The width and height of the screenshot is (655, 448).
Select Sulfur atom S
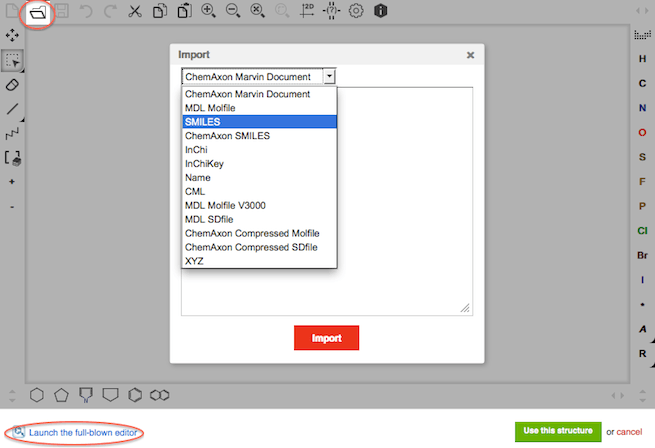[x=642, y=157]
